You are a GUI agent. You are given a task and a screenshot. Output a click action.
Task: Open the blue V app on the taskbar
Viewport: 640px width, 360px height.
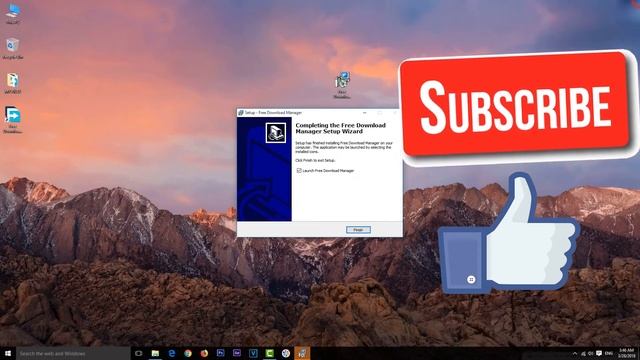(253, 353)
